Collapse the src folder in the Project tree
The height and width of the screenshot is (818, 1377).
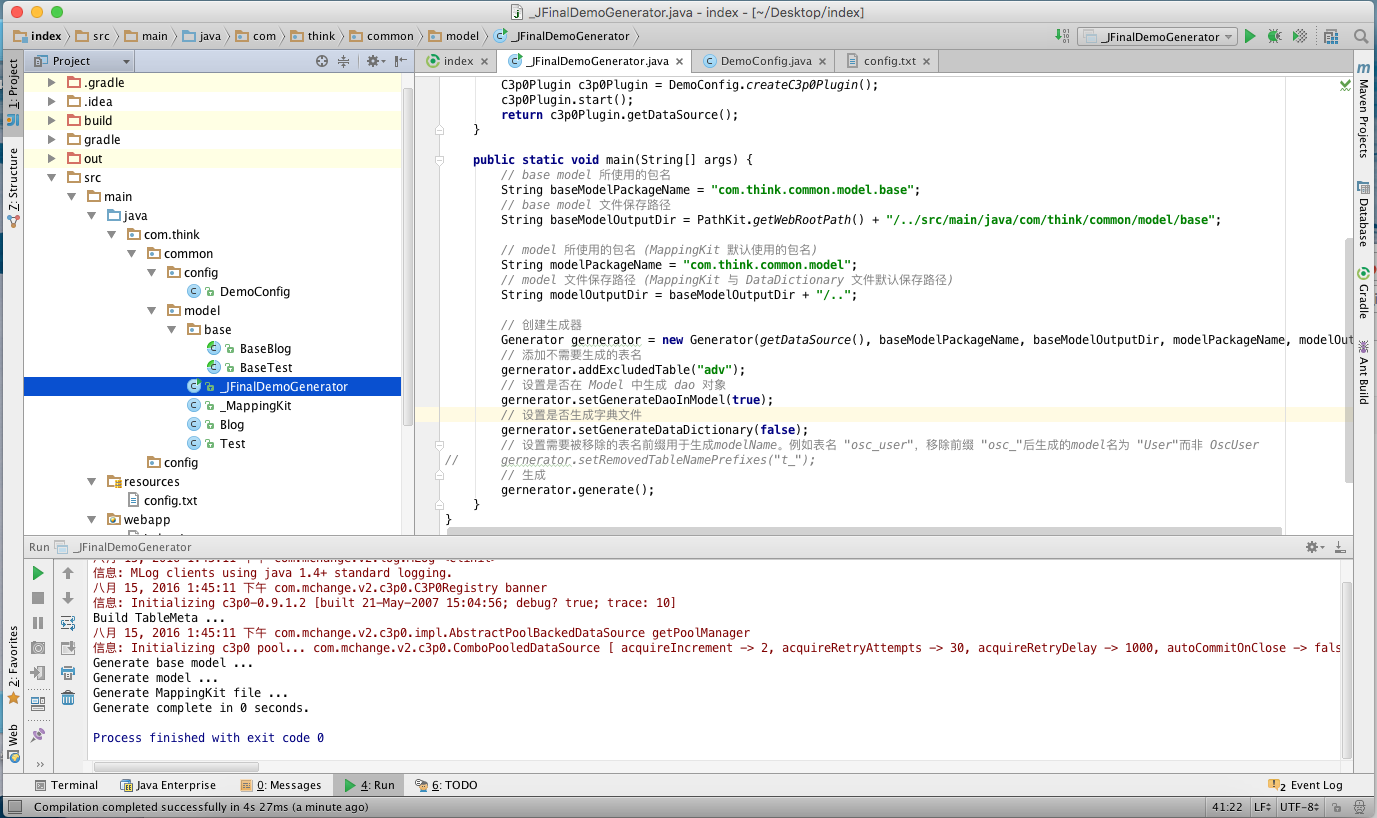click(x=52, y=178)
